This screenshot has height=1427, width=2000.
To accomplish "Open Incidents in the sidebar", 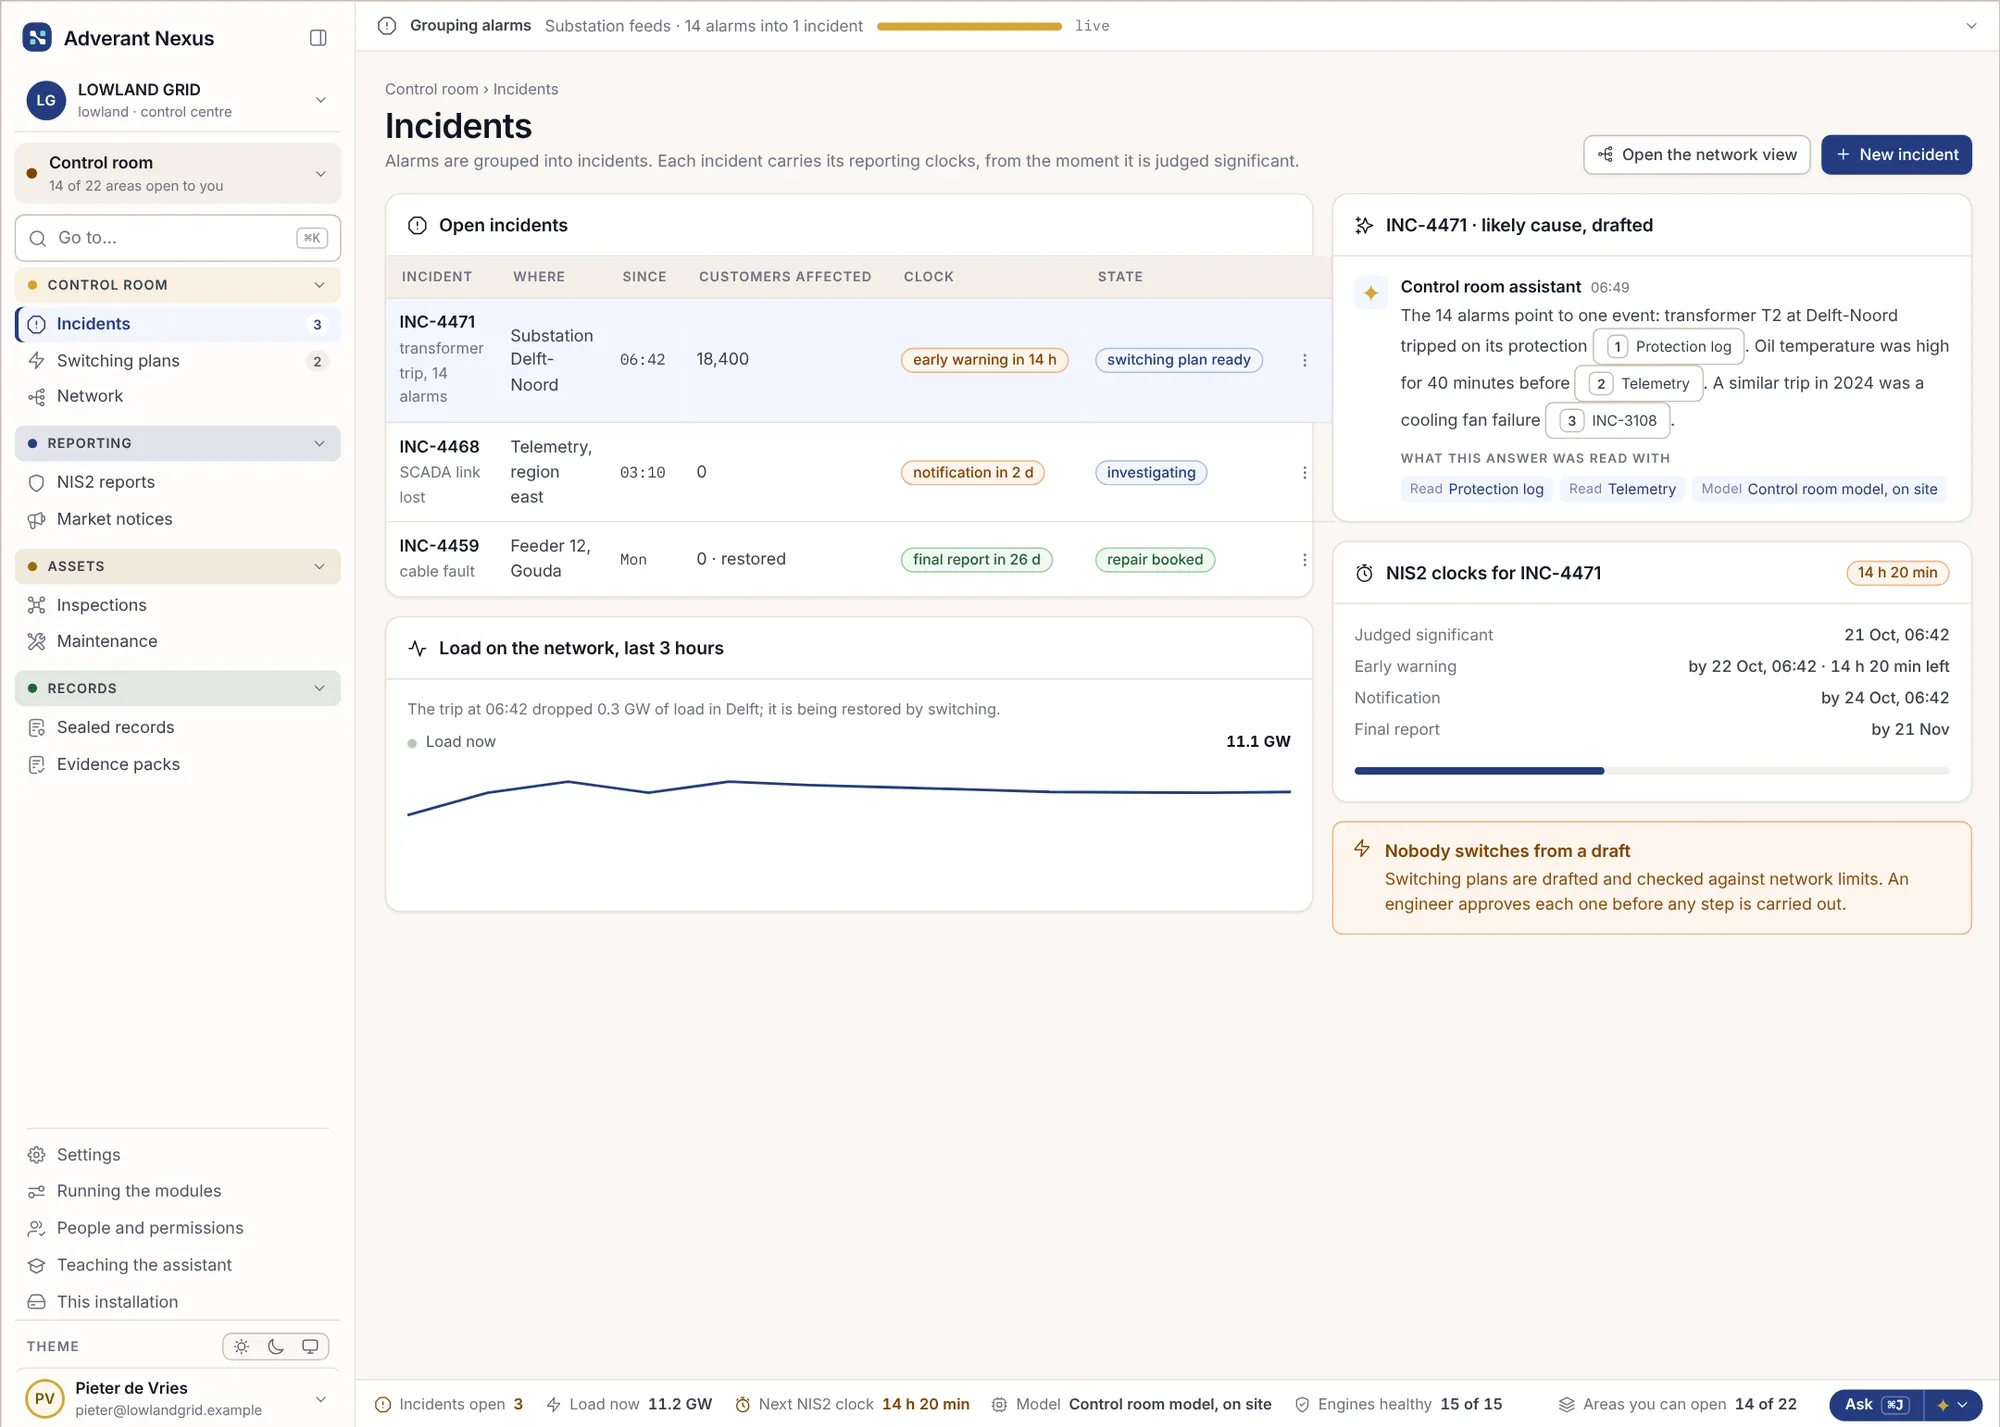I will click(x=178, y=324).
